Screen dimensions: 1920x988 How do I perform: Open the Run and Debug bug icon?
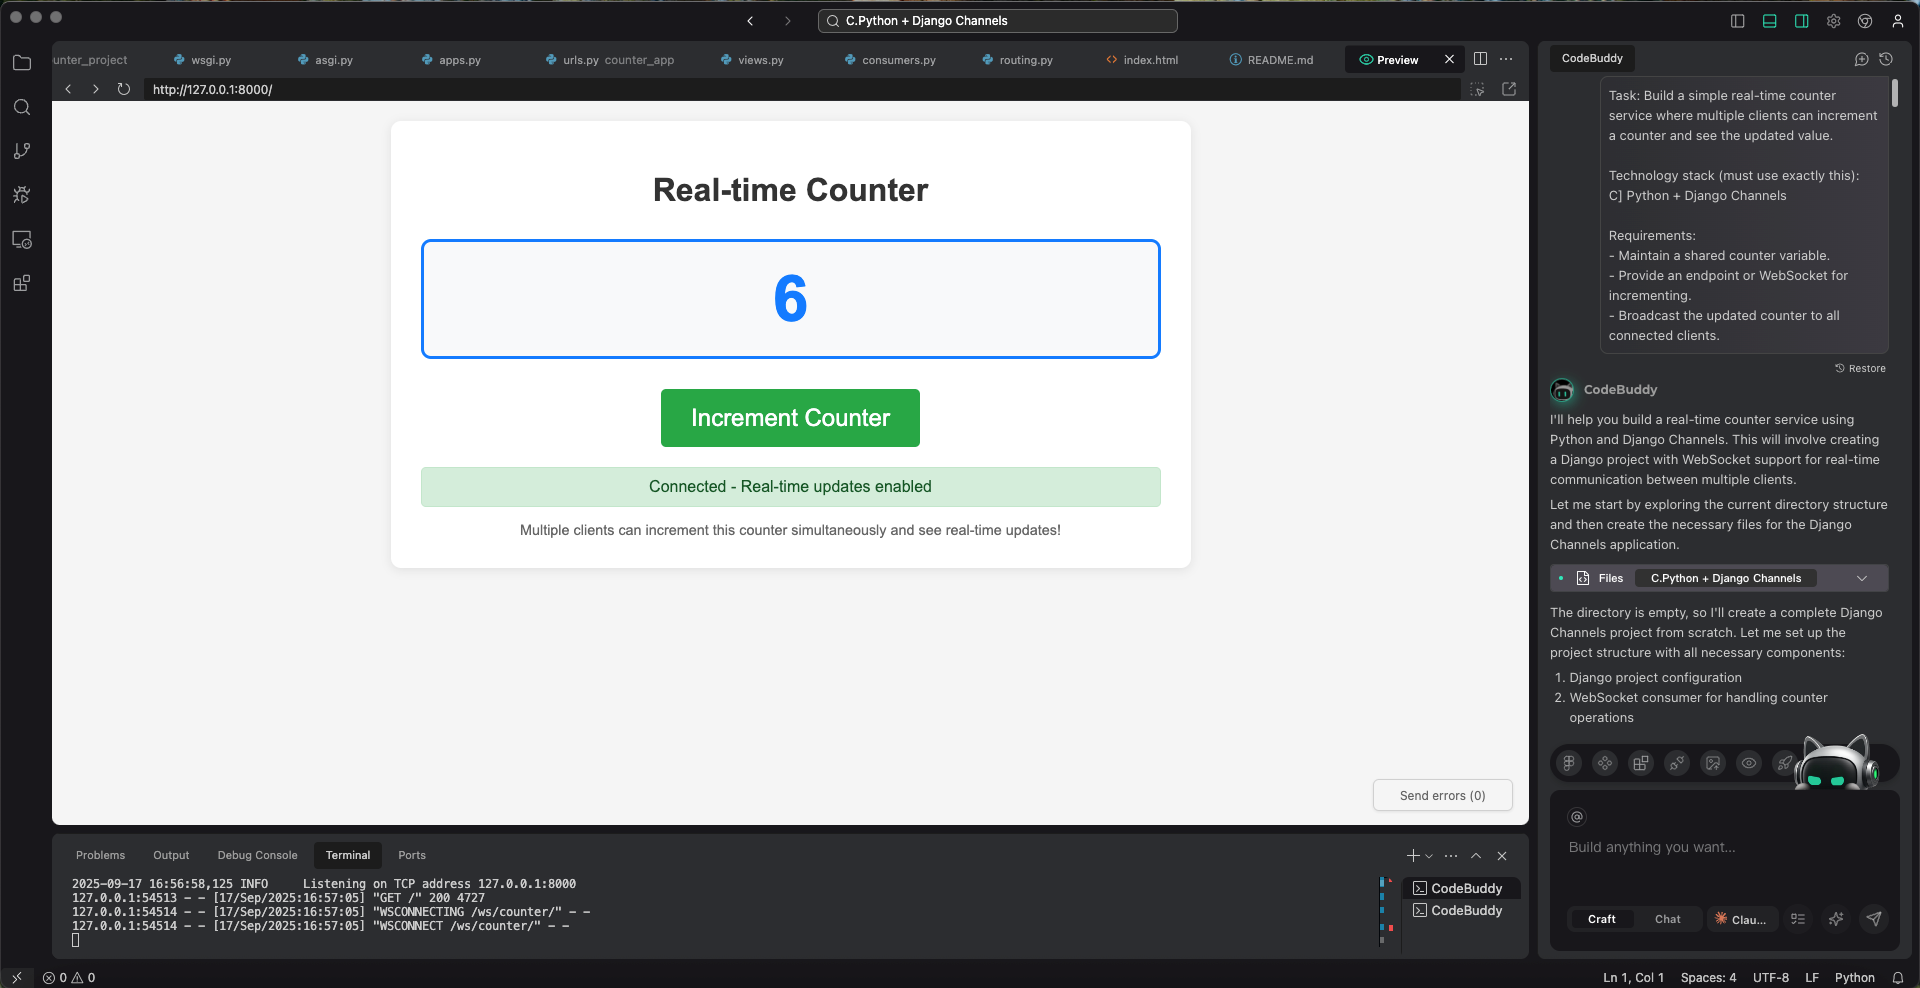point(22,195)
